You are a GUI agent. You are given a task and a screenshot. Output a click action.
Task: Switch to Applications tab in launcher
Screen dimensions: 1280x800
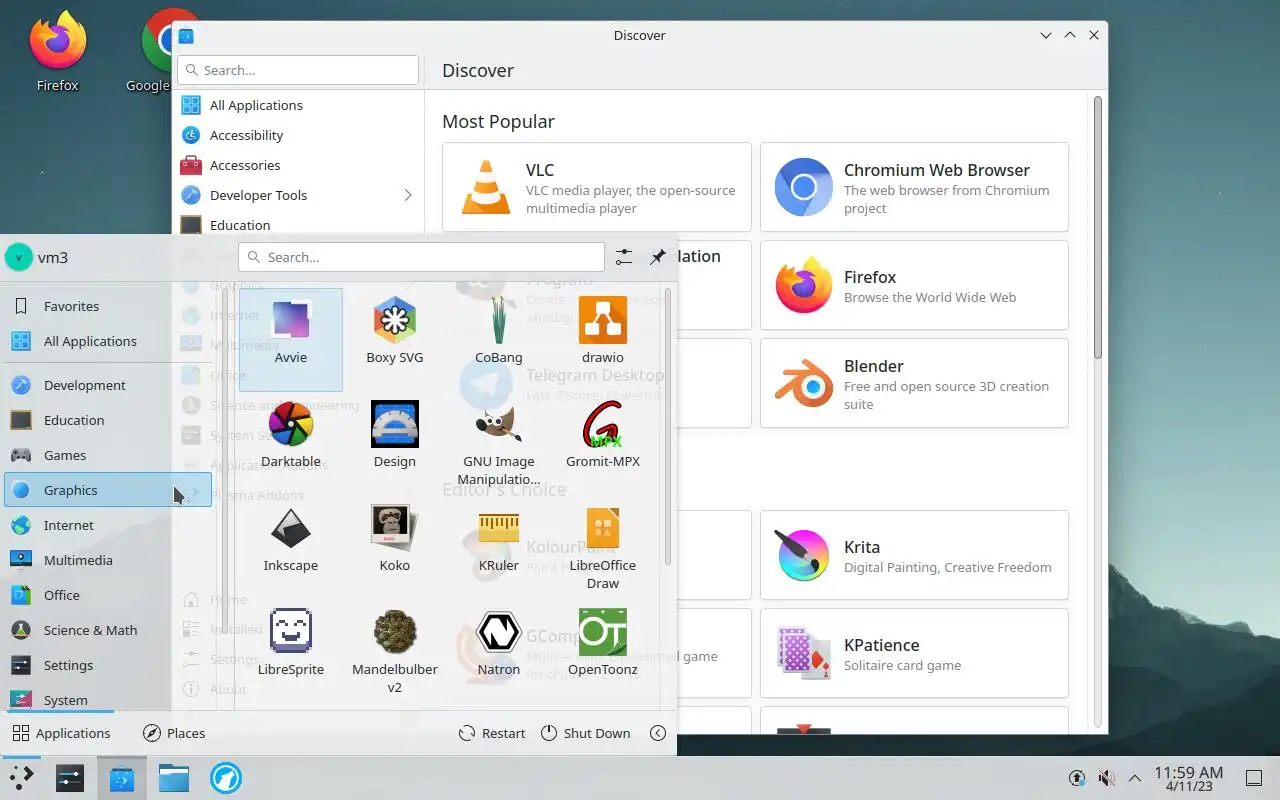61,733
